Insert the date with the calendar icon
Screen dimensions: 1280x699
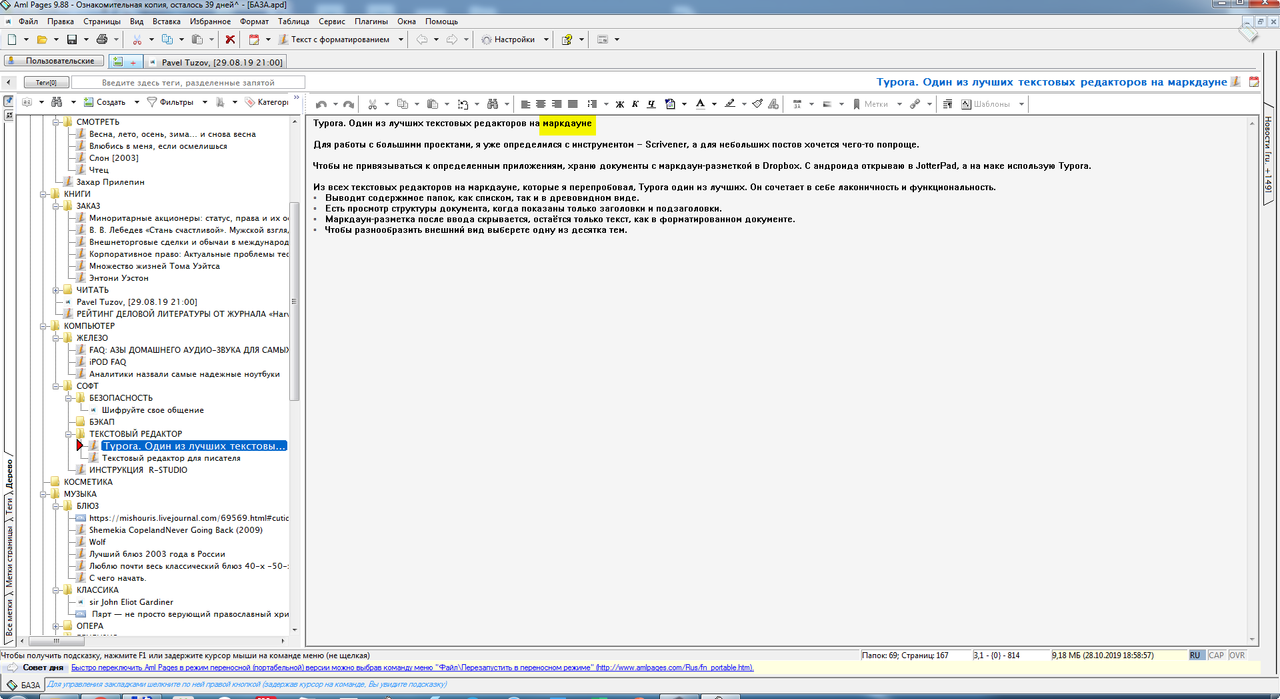coord(253,39)
